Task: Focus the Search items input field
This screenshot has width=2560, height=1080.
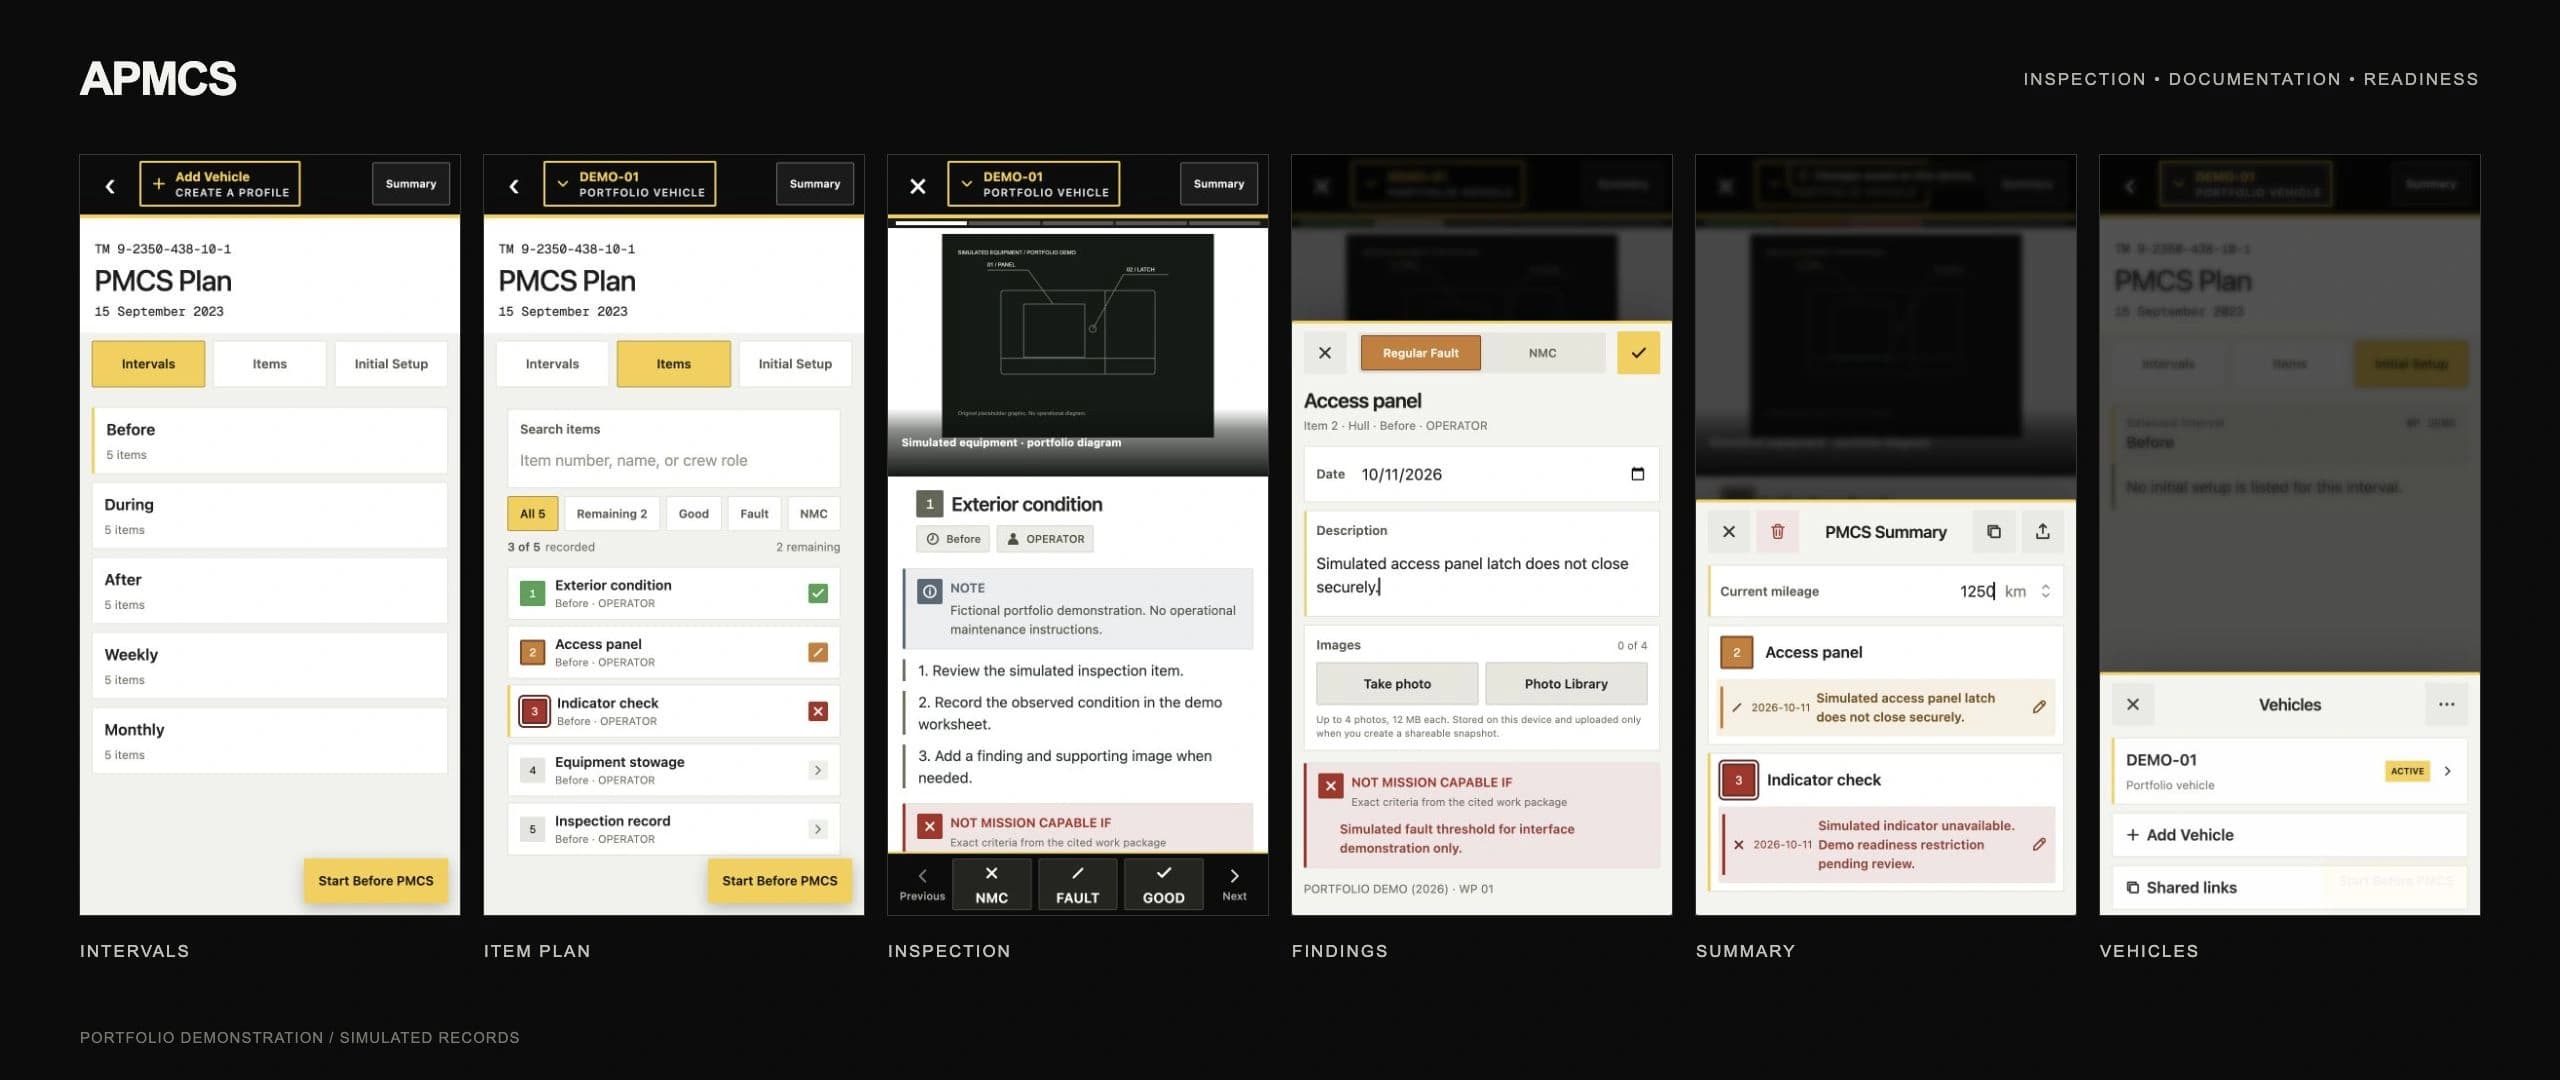Action: pyautogui.click(x=674, y=461)
